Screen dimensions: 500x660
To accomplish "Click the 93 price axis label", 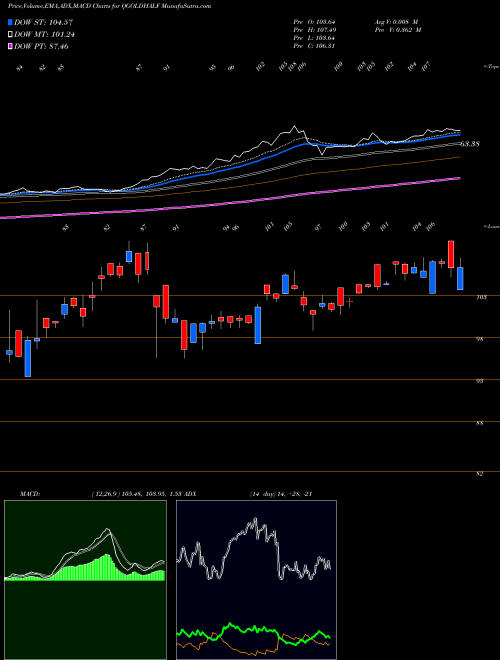I will tap(479, 381).
